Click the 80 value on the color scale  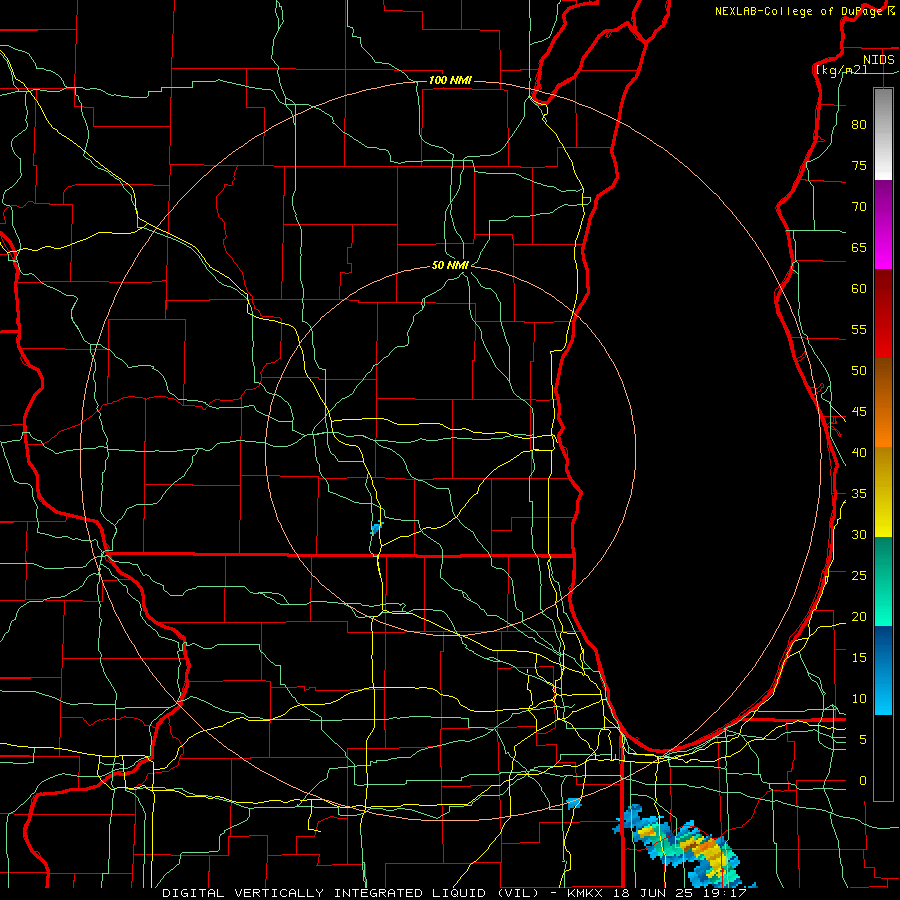[859, 125]
